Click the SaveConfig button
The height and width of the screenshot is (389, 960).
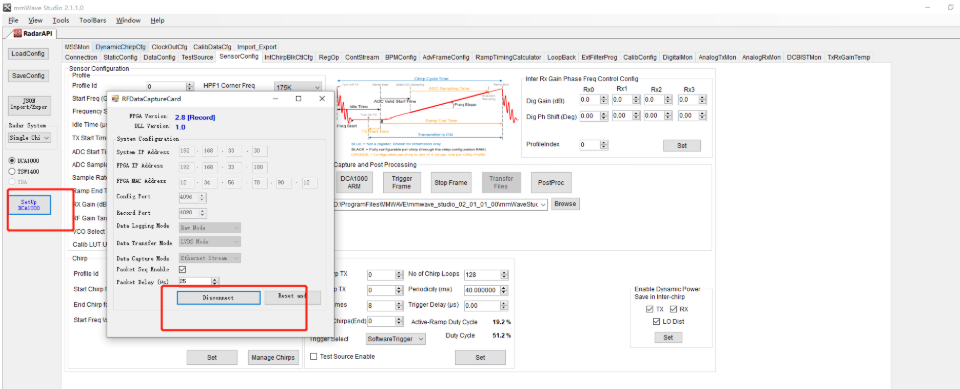(29, 76)
